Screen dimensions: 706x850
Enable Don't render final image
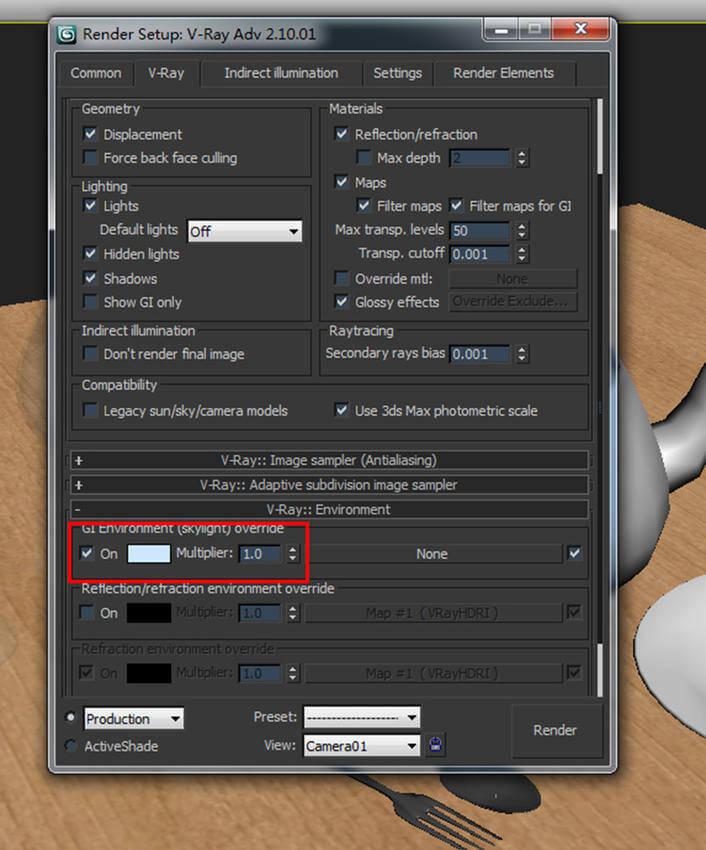coord(90,353)
